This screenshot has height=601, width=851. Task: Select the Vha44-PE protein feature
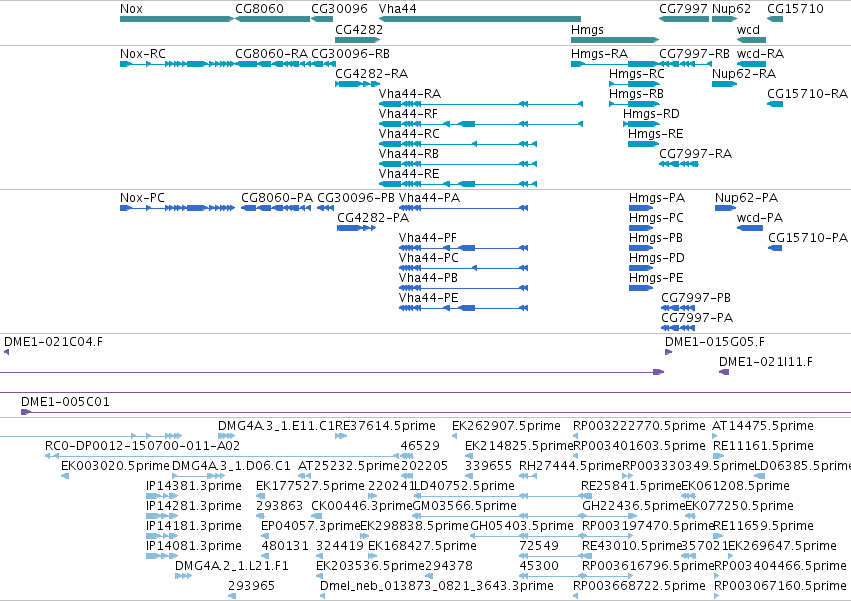(463, 308)
